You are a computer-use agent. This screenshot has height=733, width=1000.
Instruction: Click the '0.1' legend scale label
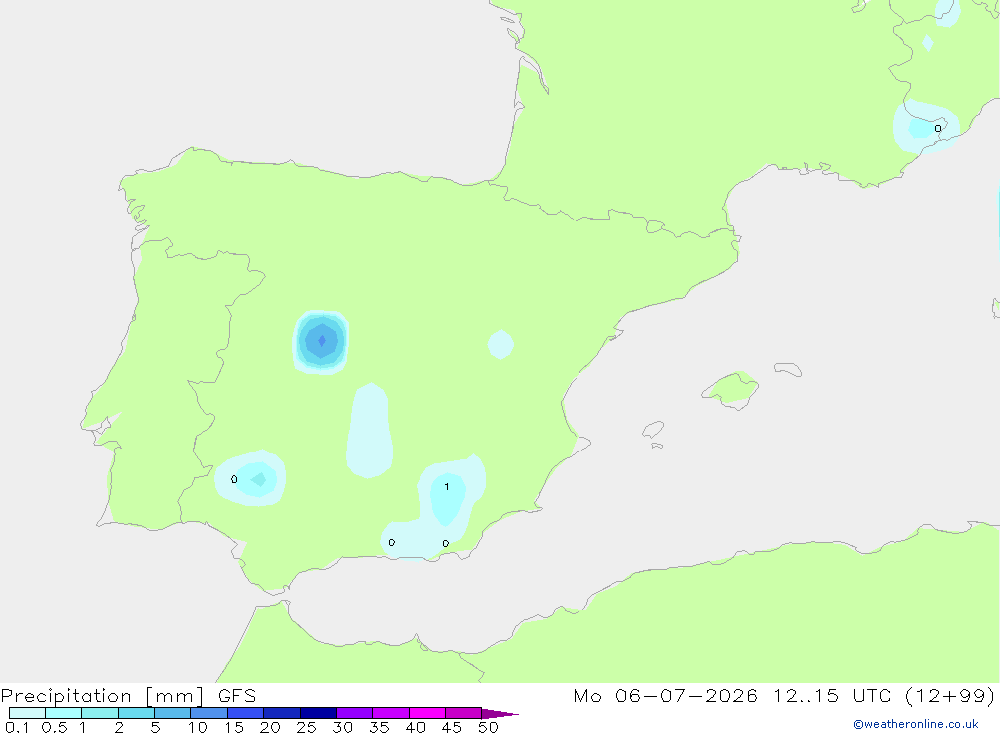coord(17,727)
